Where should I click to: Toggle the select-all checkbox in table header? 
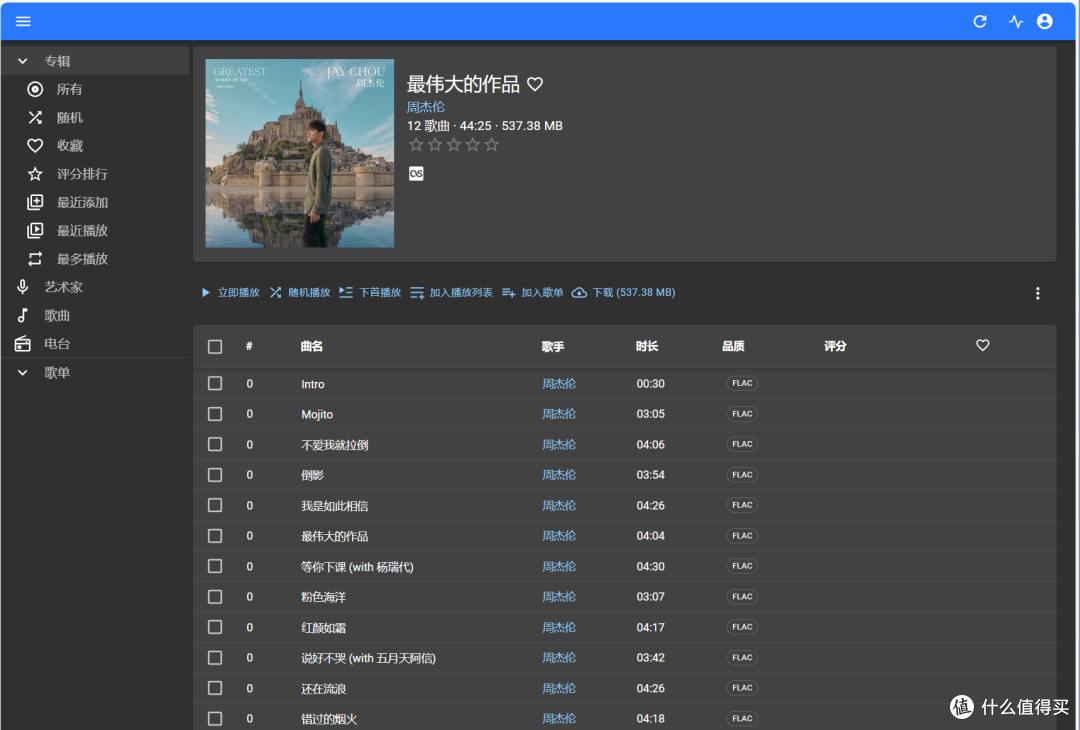tap(215, 346)
